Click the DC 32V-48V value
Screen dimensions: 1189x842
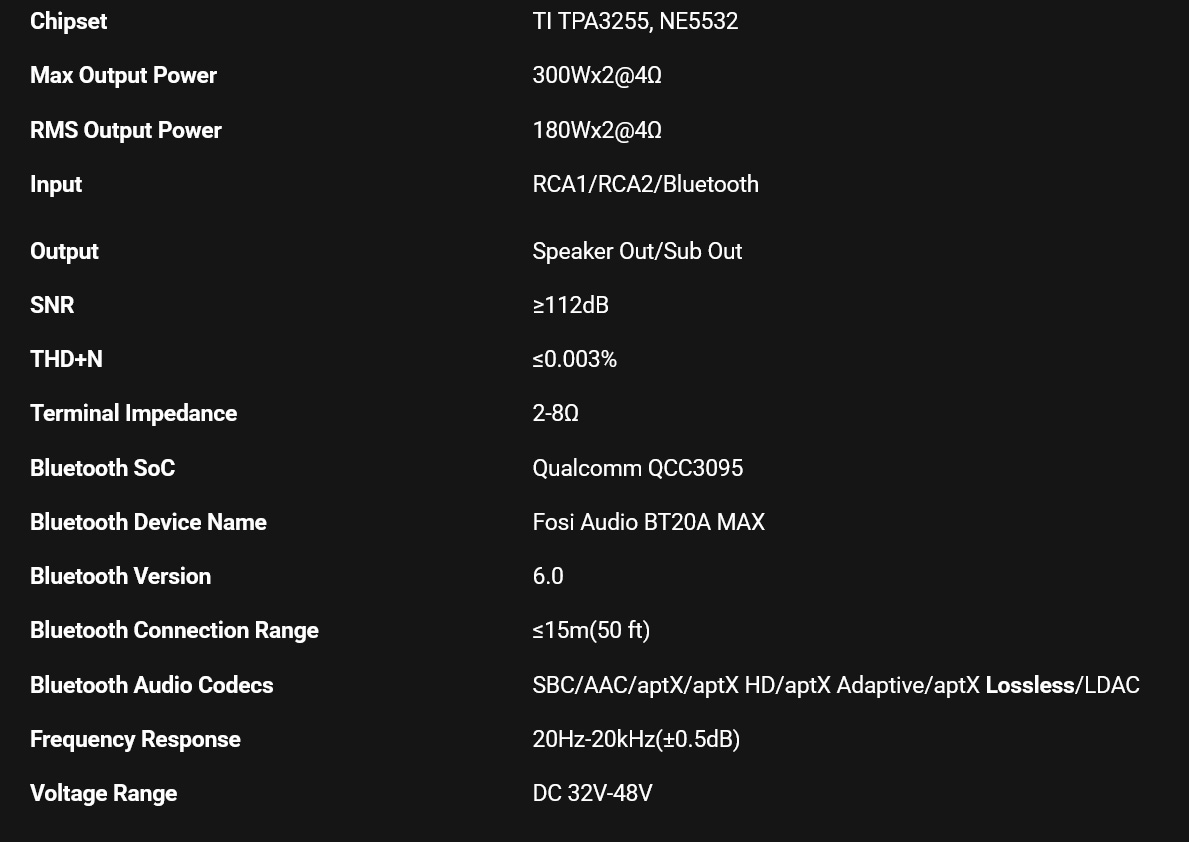pyautogui.click(x=592, y=793)
